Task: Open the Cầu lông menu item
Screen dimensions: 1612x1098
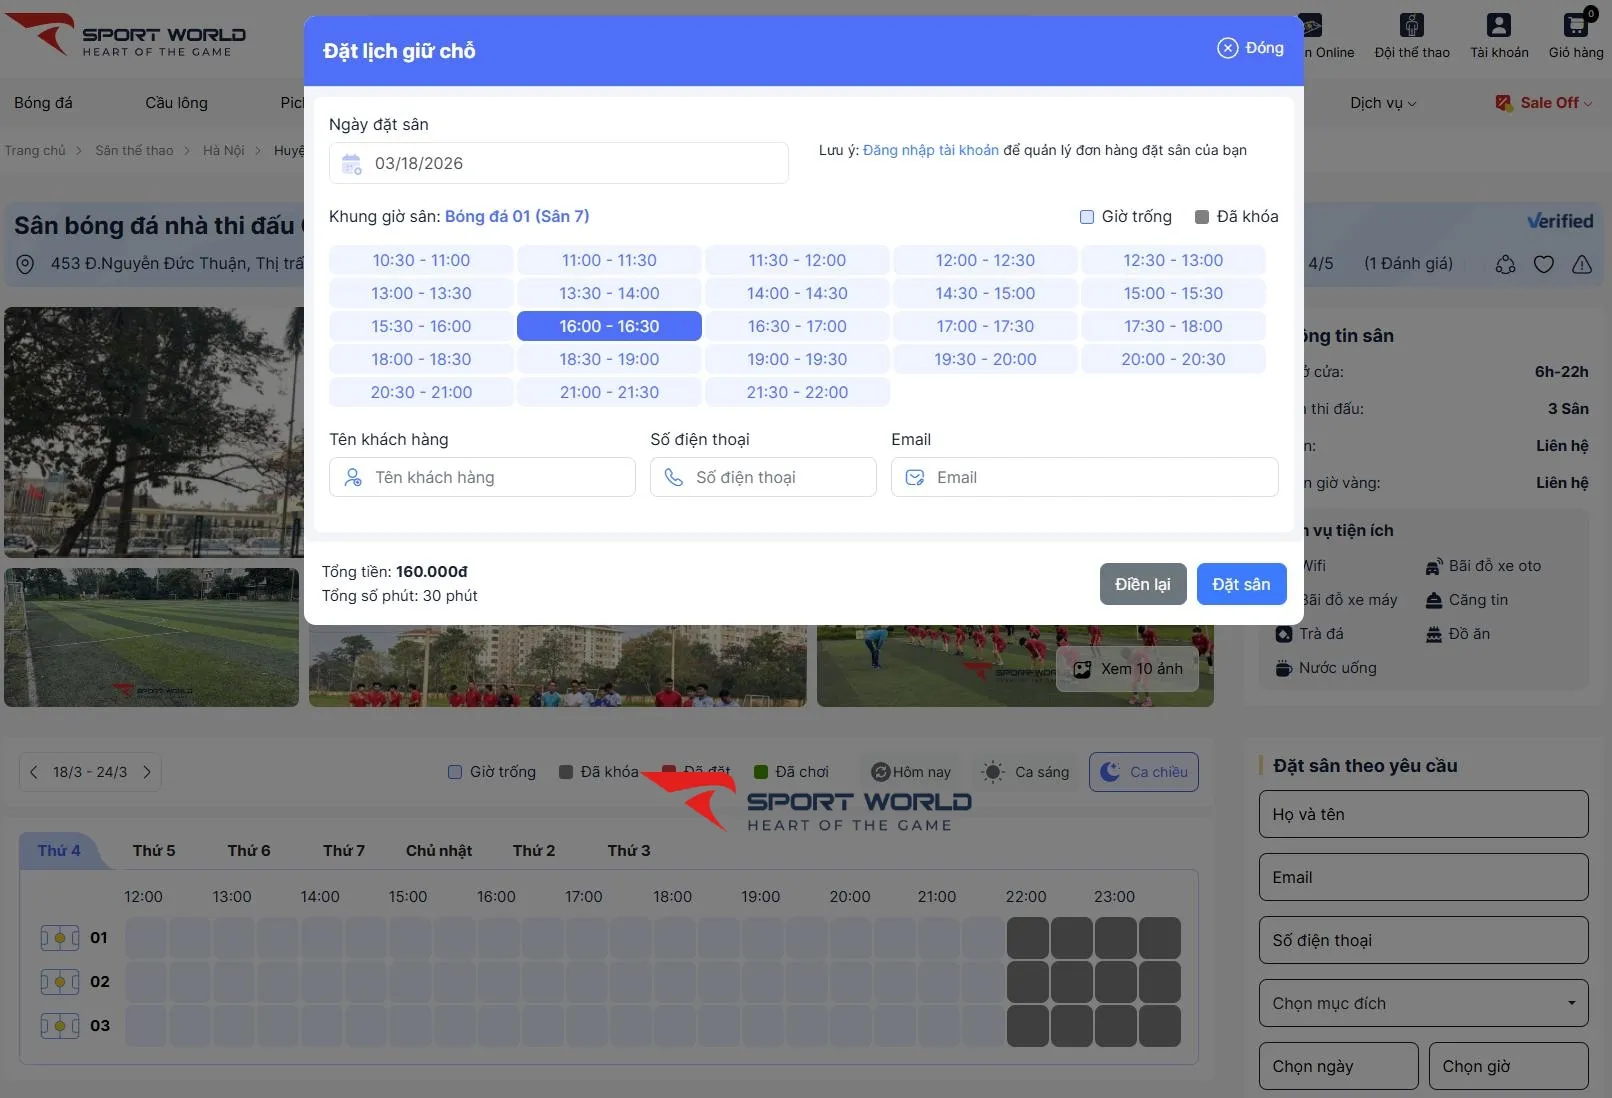Action: tap(176, 103)
